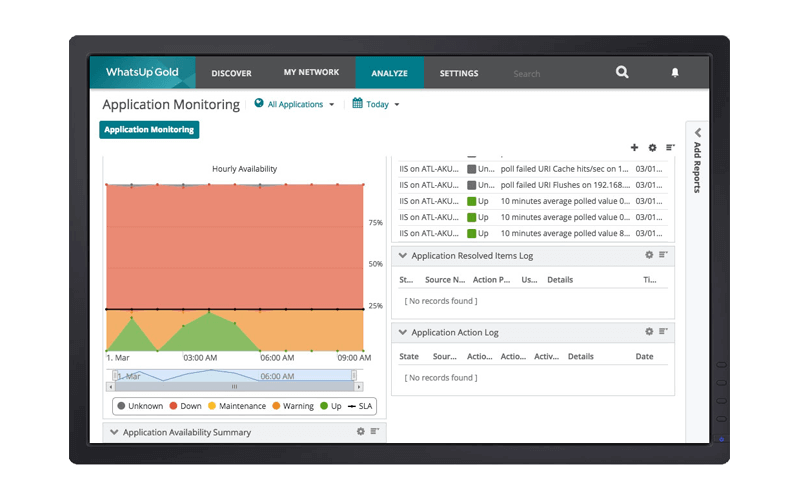Collapse Application Availability Summary panel
800x500 pixels.
(114, 432)
